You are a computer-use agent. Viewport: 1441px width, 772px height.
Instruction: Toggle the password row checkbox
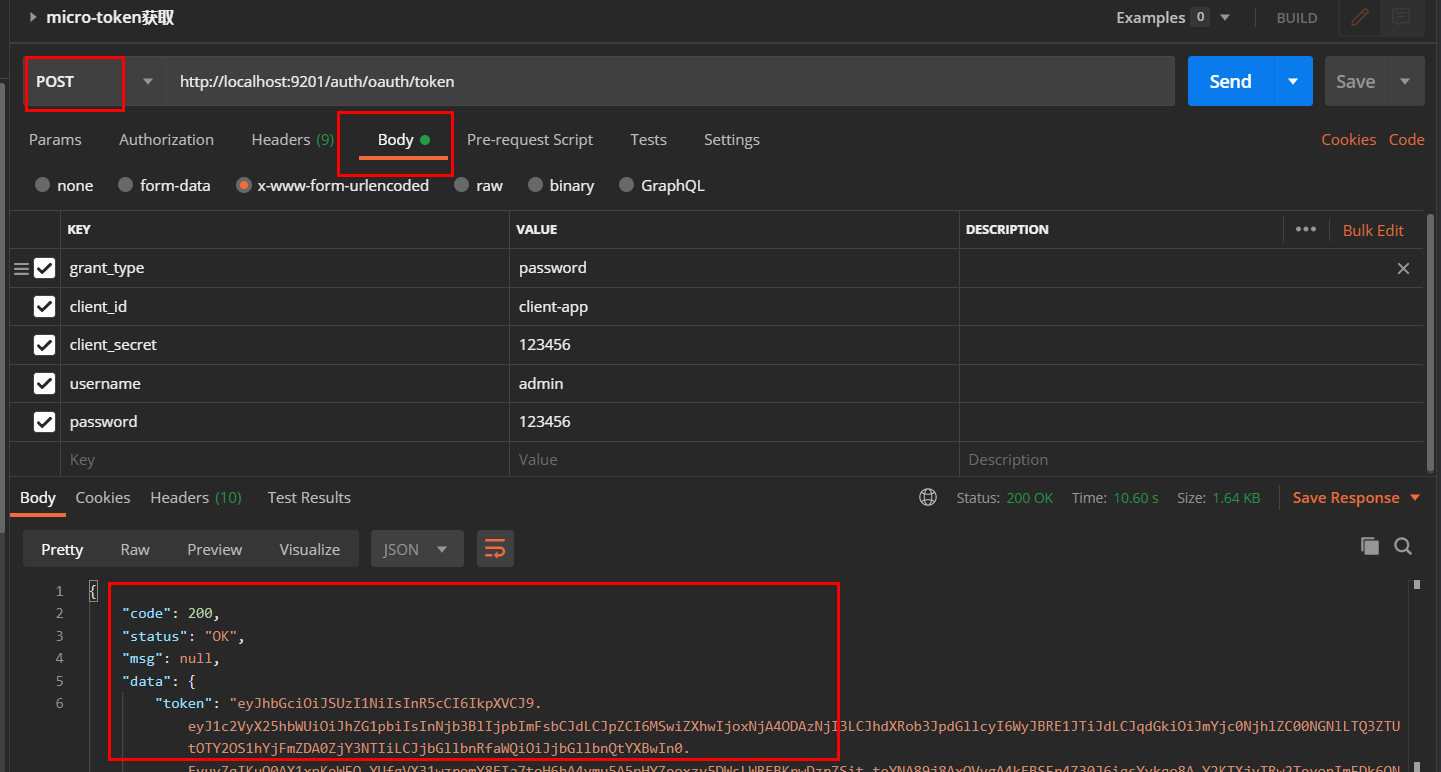pyautogui.click(x=44, y=422)
